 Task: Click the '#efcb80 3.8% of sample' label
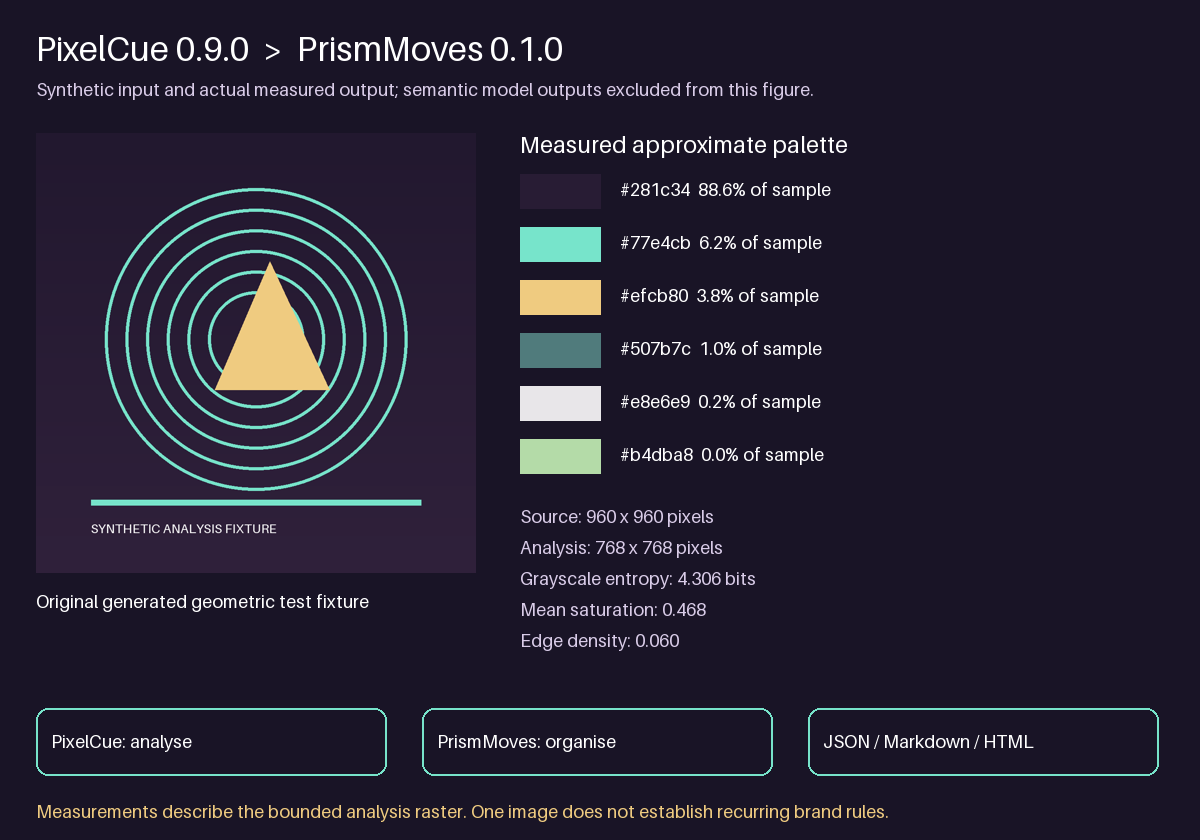719,296
